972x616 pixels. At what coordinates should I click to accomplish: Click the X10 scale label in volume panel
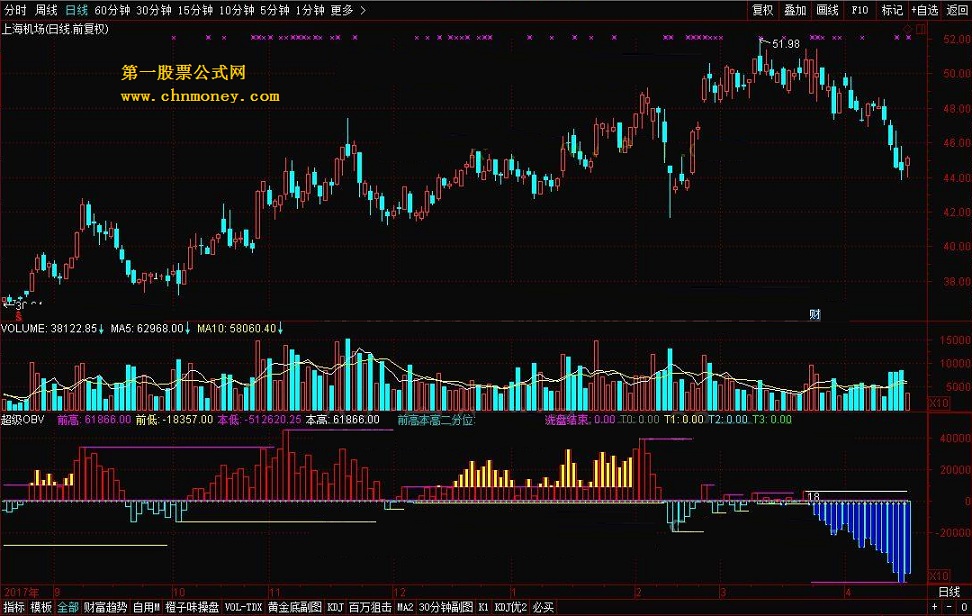click(939, 403)
